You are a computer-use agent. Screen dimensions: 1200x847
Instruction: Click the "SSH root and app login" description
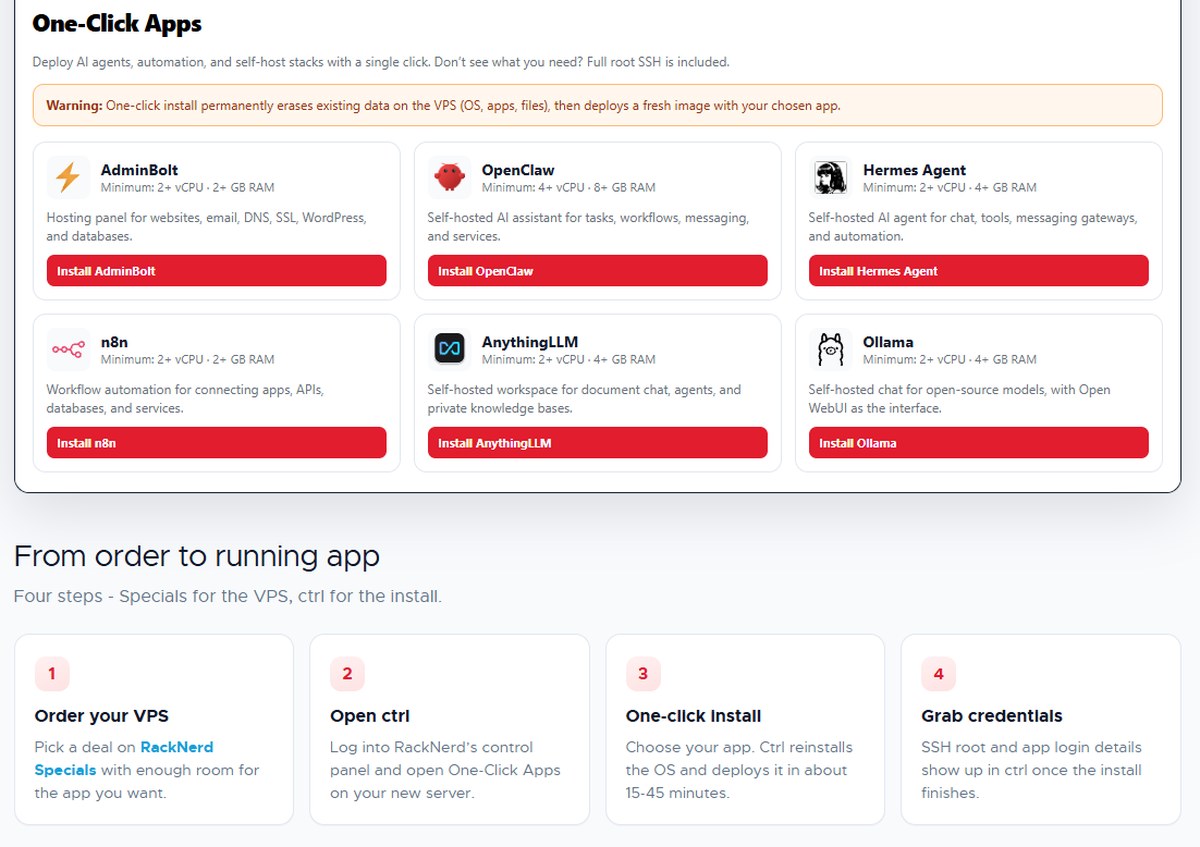coord(1031,770)
